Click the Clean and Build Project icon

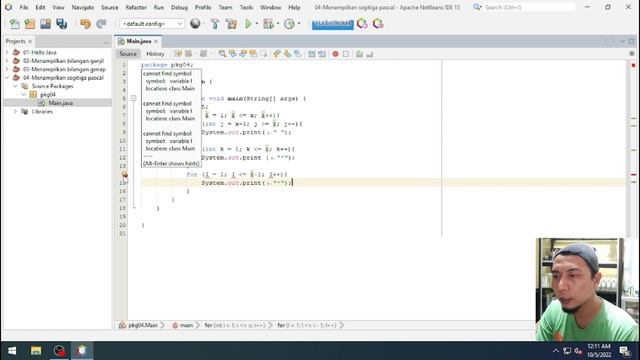point(231,24)
